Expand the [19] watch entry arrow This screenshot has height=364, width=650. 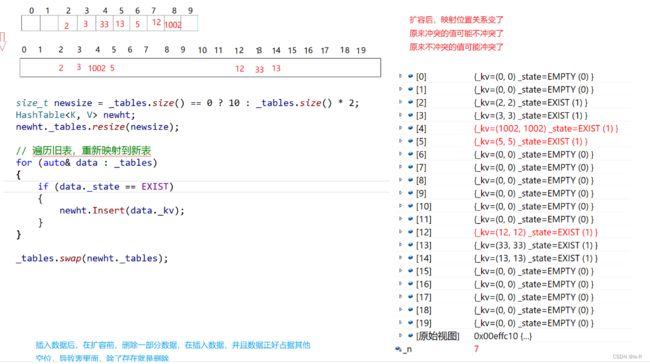click(x=400, y=323)
